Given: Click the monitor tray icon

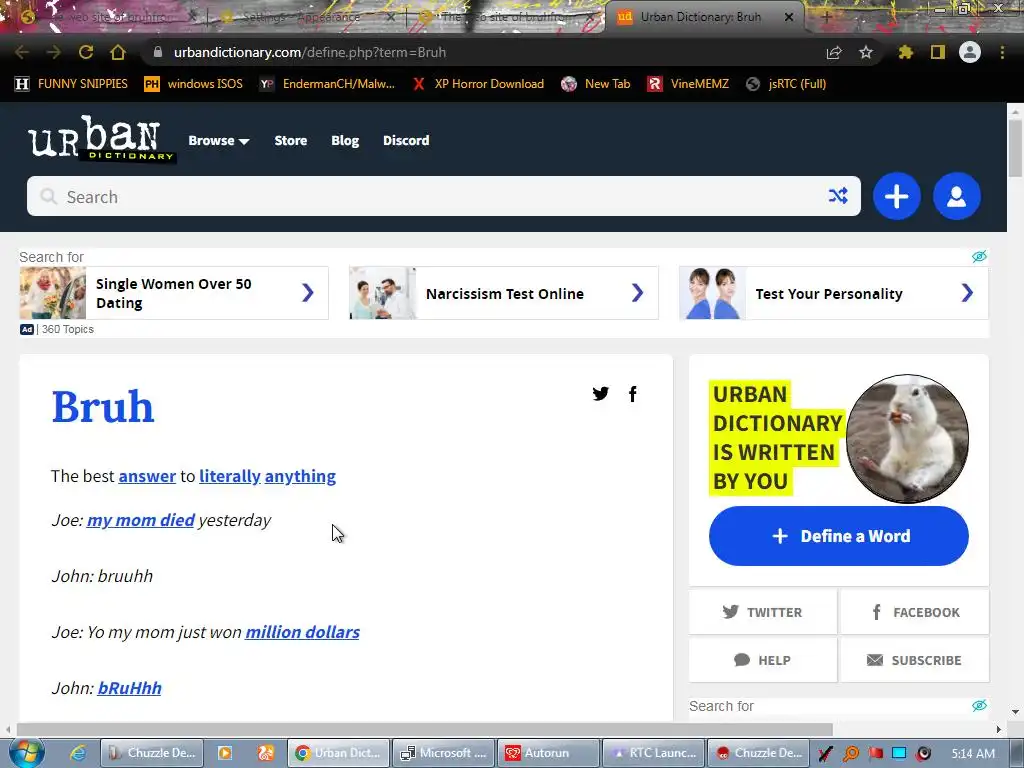Looking at the screenshot, I should coord(899,754).
